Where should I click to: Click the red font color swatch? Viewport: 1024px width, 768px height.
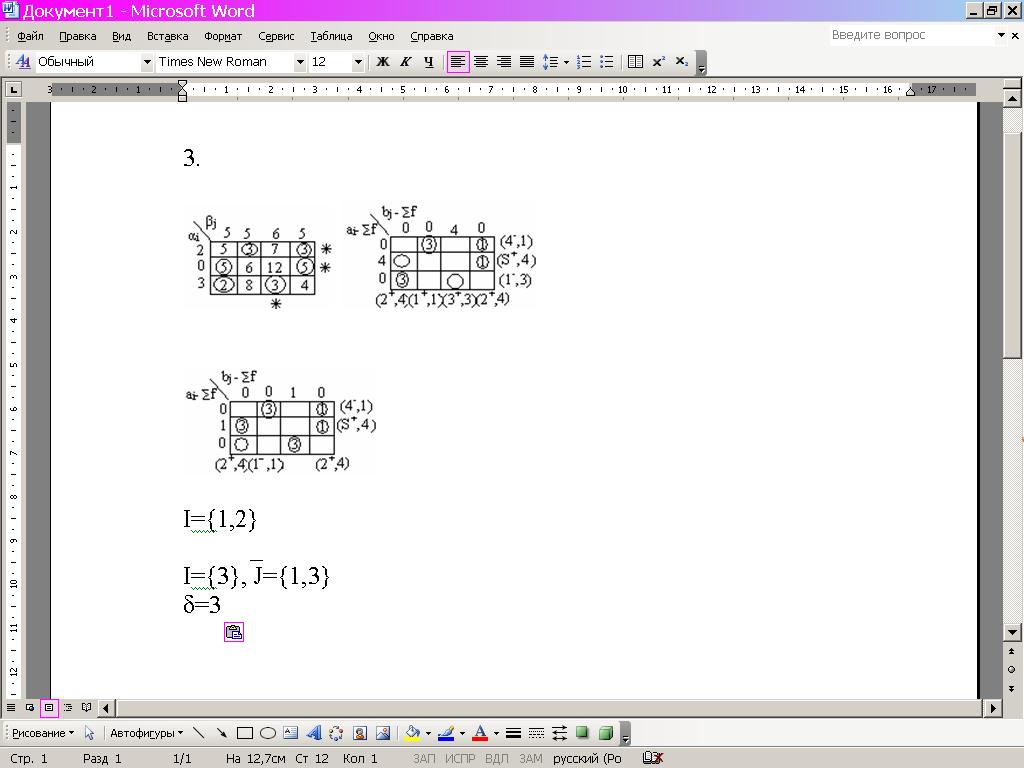click(480, 733)
